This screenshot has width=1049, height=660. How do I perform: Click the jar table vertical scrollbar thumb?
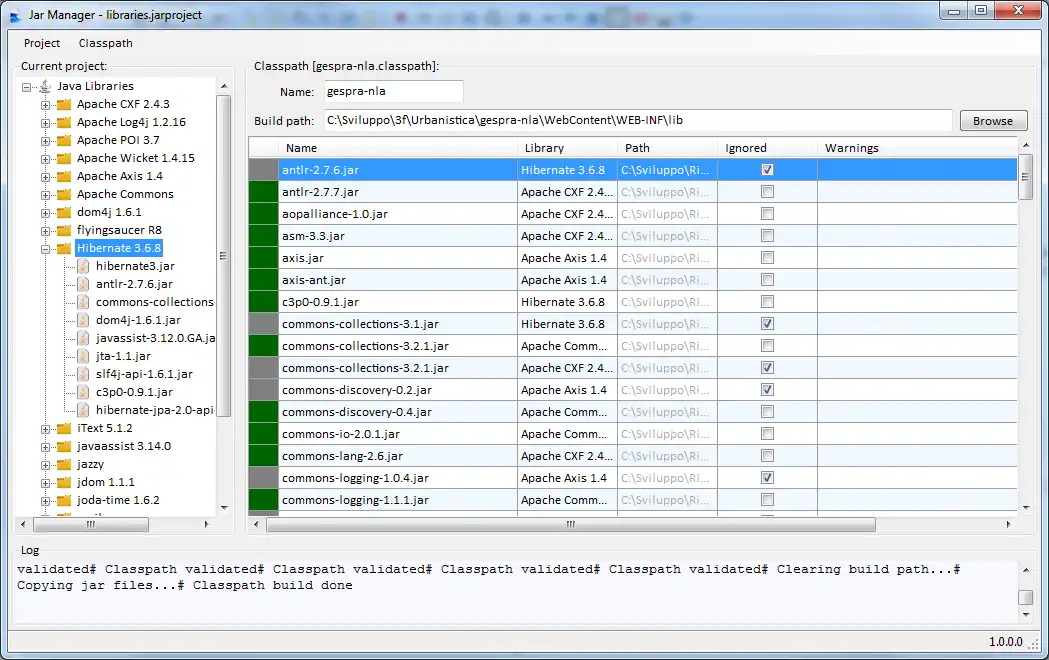pos(1025,177)
